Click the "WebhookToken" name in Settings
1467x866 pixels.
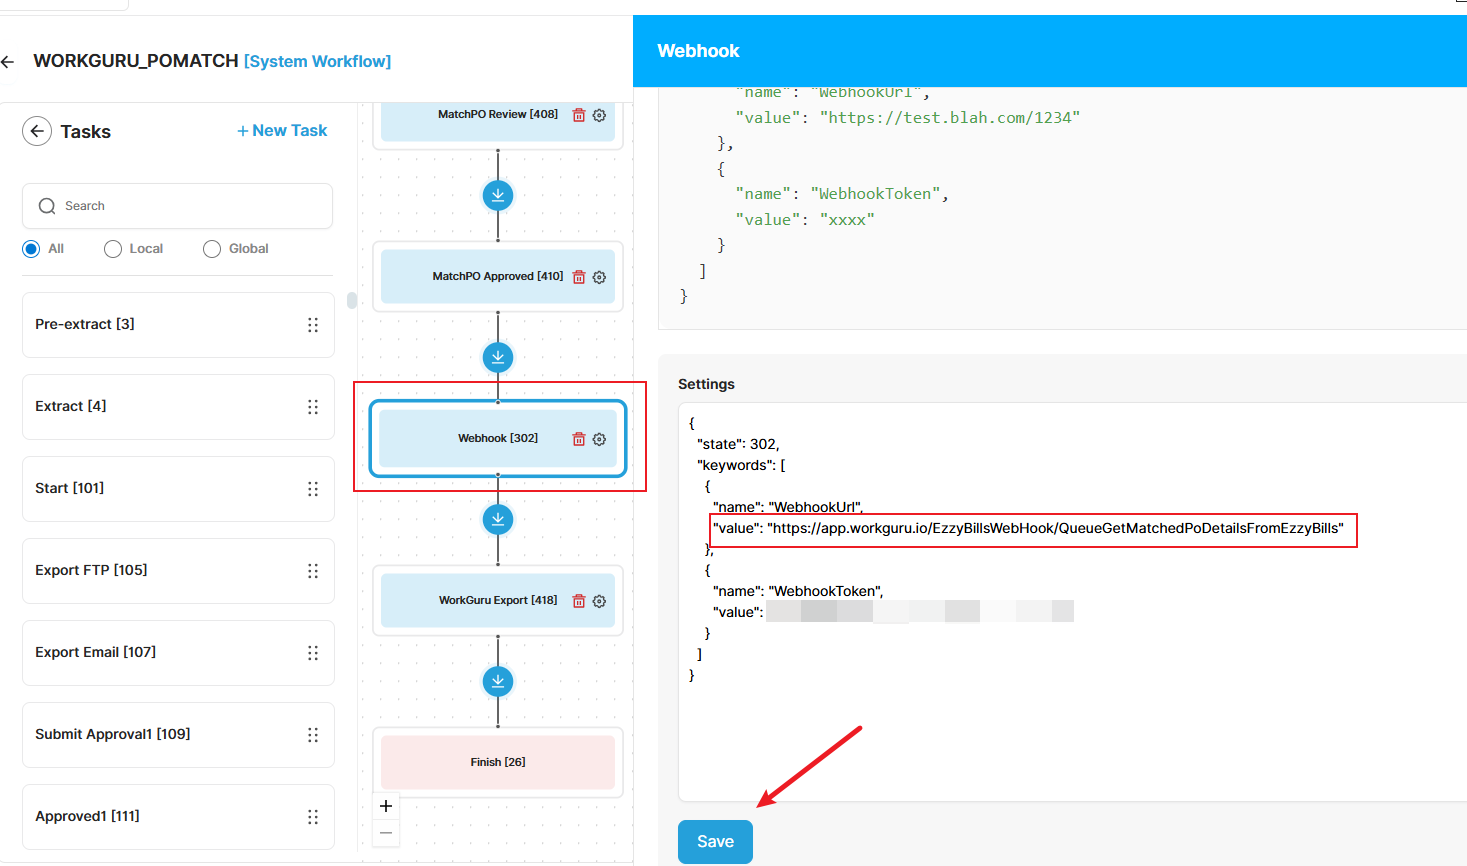click(x=825, y=591)
